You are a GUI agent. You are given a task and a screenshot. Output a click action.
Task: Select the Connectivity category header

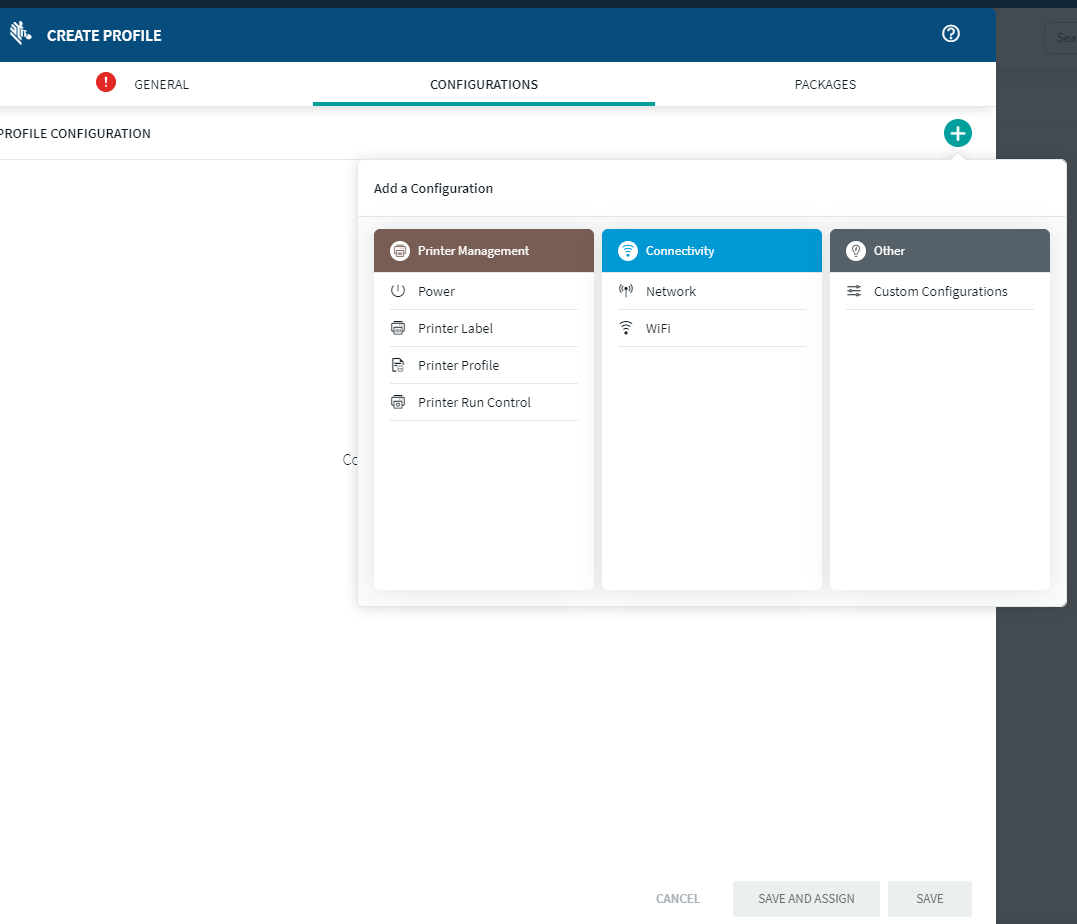711,251
